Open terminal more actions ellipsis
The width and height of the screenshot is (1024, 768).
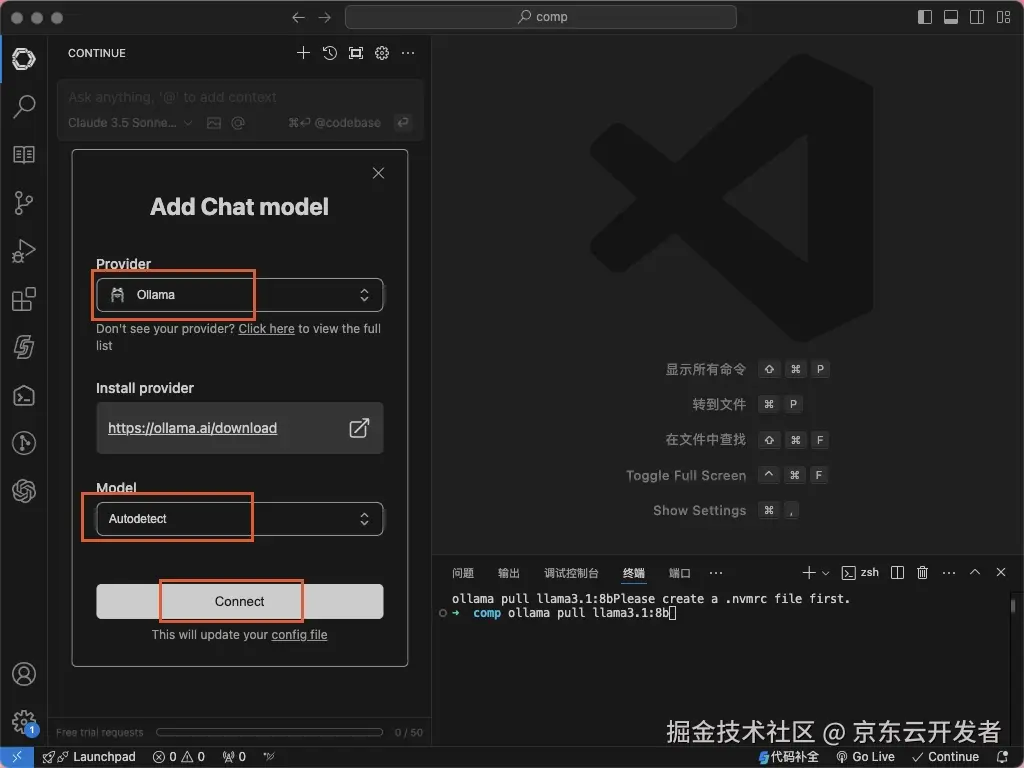[949, 573]
